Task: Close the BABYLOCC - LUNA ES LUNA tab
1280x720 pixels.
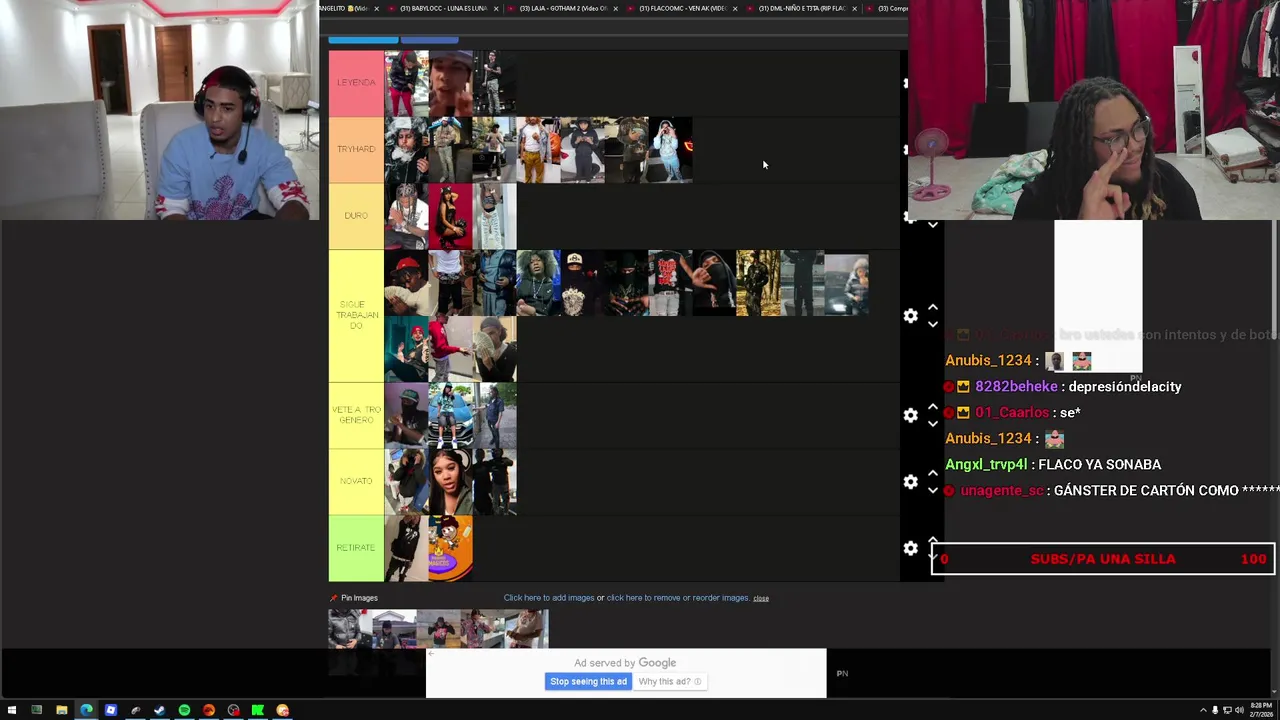Action: (x=496, y=8)
